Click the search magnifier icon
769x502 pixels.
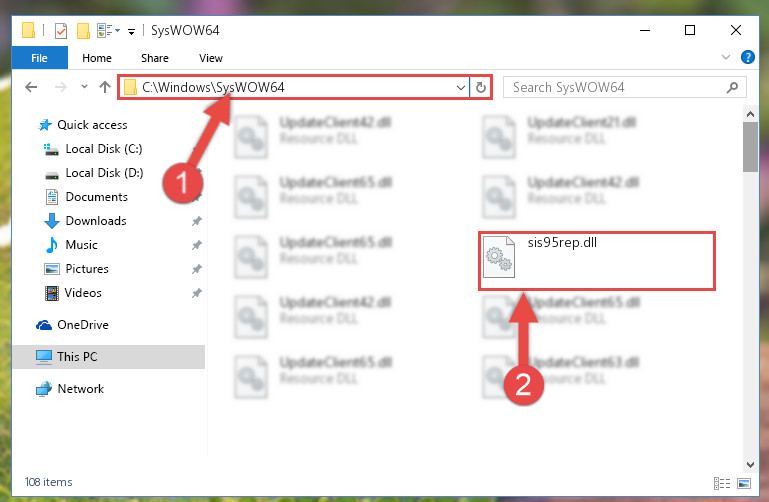[732, 88]
